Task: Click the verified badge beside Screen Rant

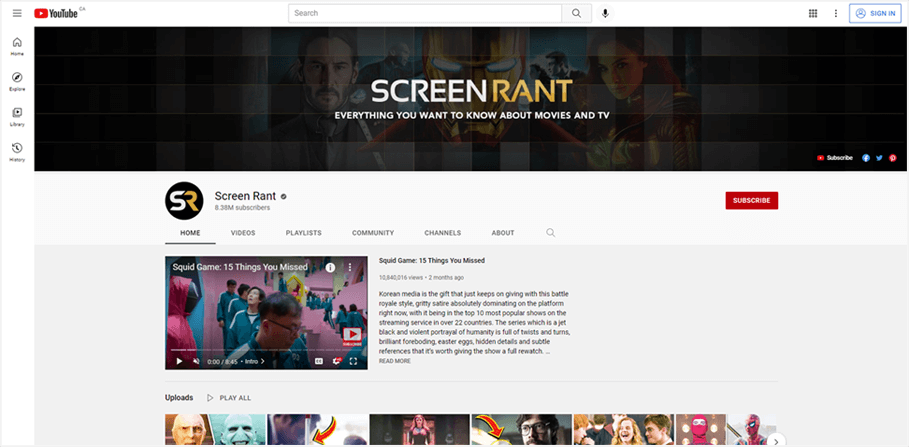Action: point(283,197)
